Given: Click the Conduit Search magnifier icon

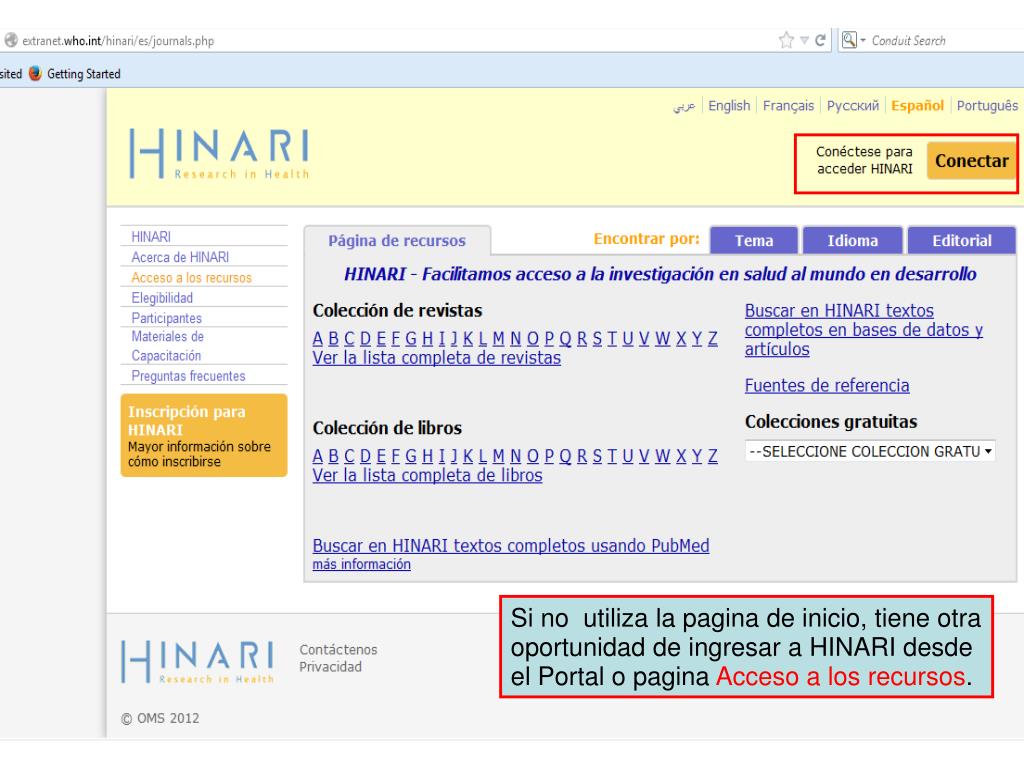Looking at the screenshot, I should coord(849,40).
